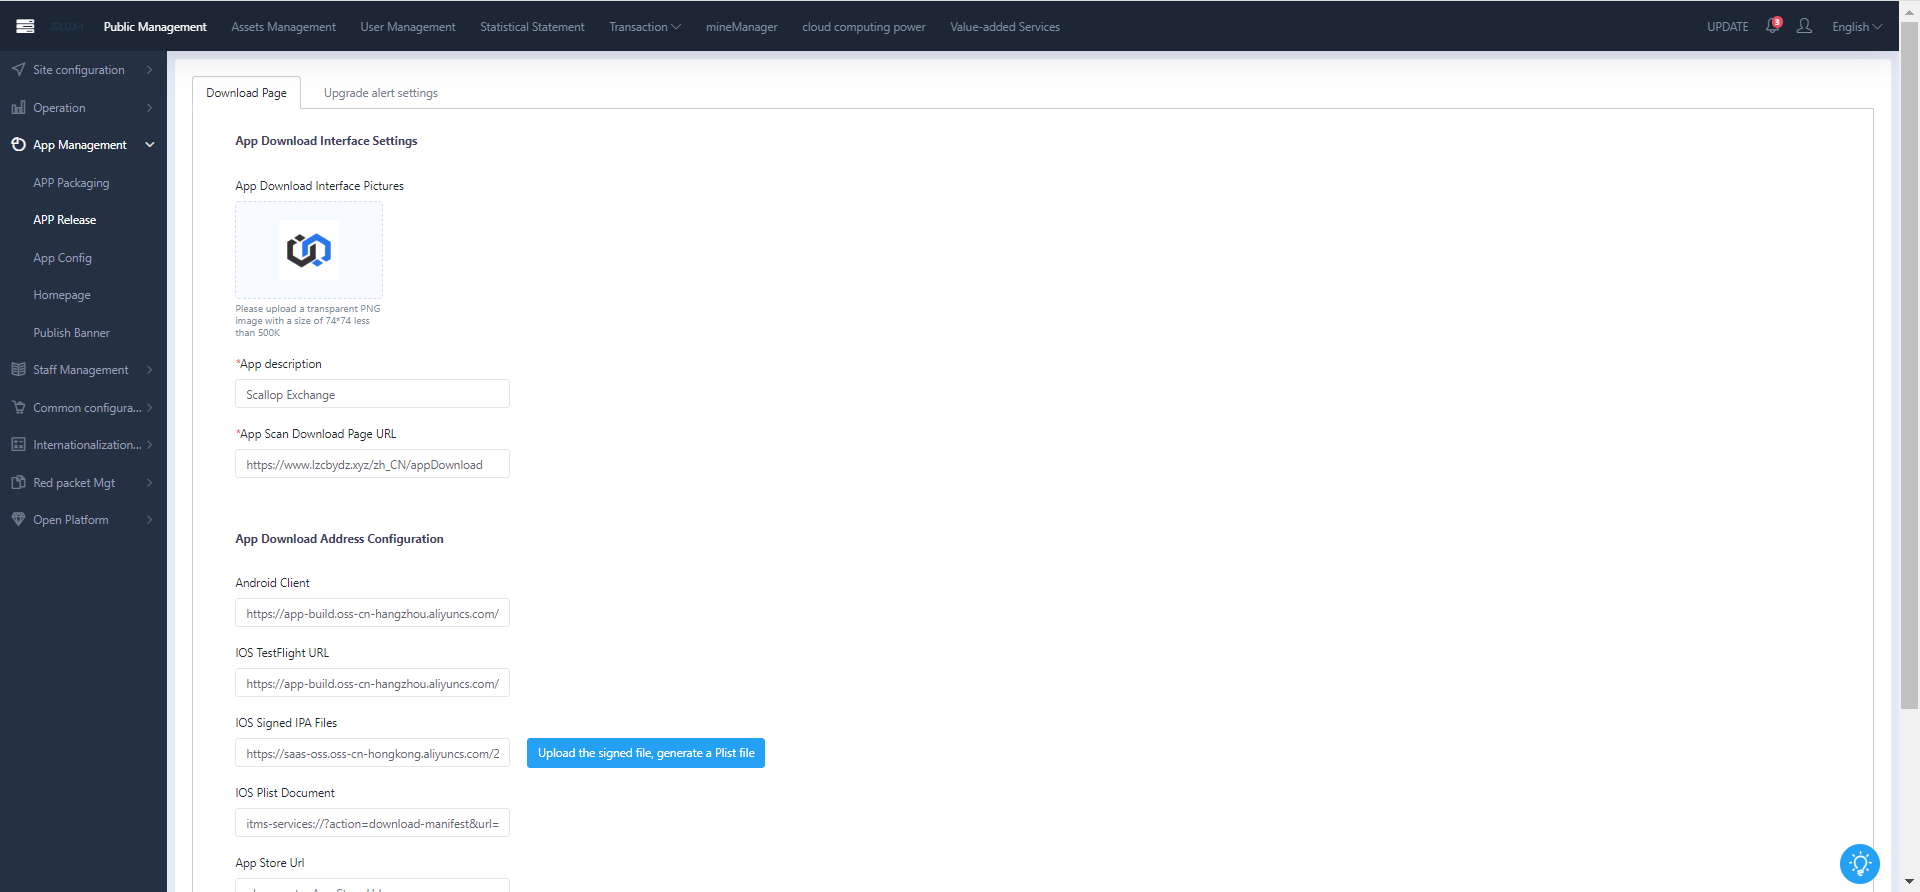This screenshot has height=892, width=1920.
Task: Open the English language dropdown
Action: click(x=1857, y=27)
